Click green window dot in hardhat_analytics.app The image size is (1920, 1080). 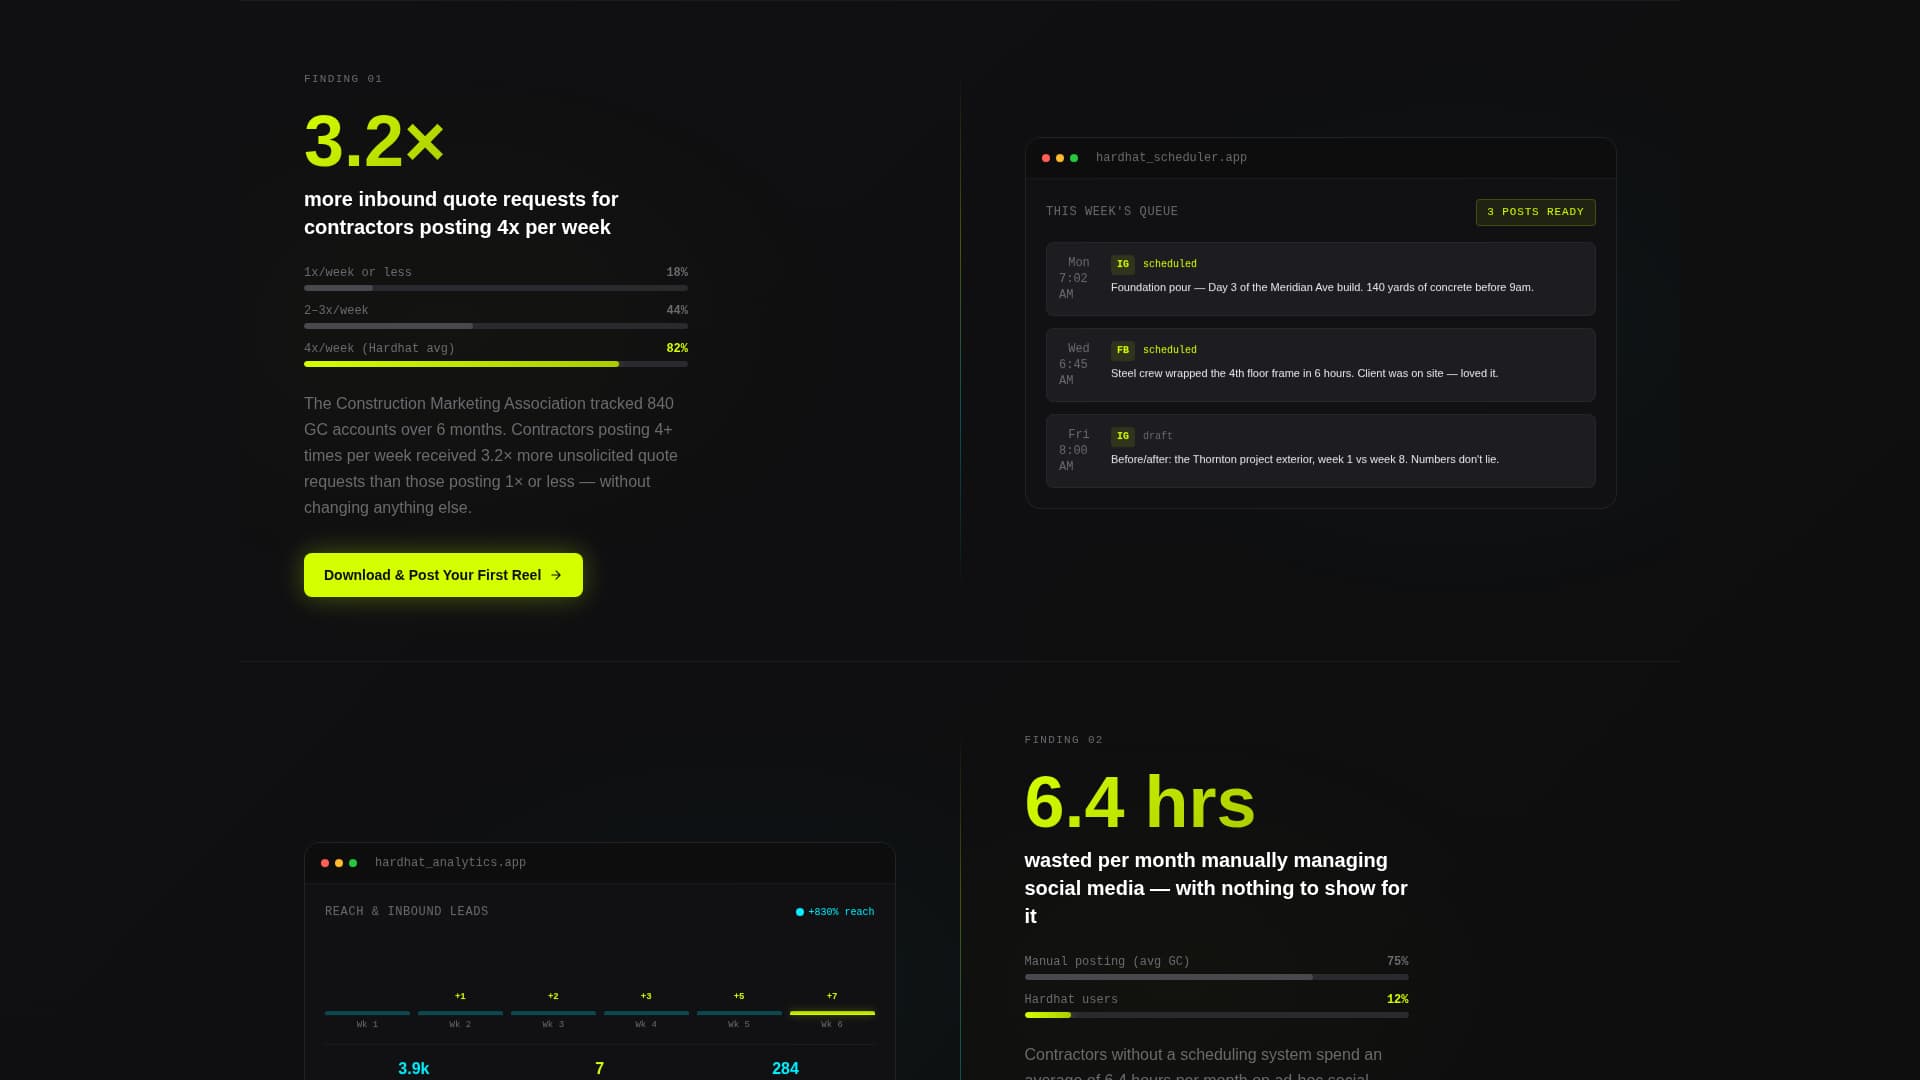353,863
